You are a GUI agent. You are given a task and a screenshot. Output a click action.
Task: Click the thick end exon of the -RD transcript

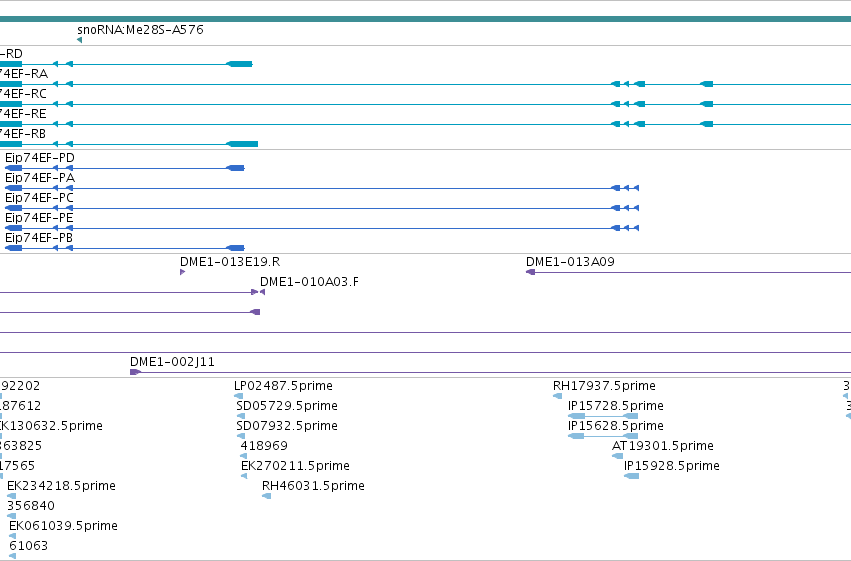(x=239, y=64)
